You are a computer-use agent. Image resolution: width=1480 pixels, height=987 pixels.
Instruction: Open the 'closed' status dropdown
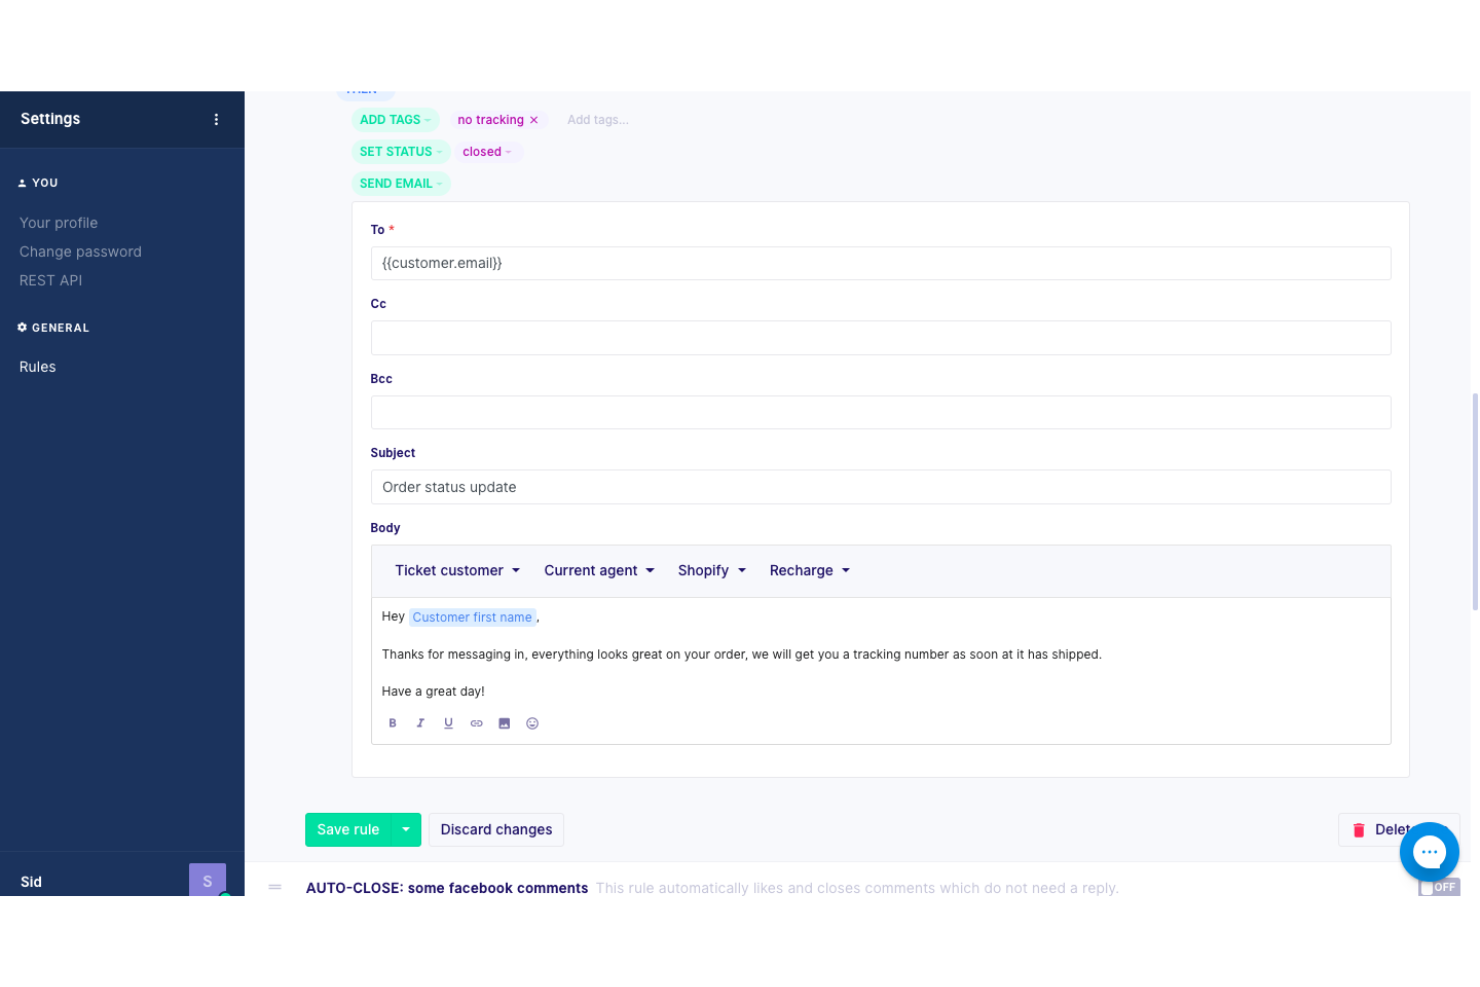point(488,151)
